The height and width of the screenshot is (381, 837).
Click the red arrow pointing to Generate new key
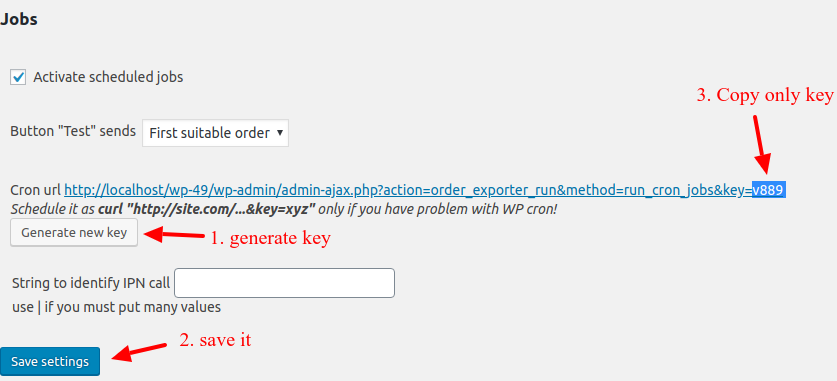175,234
